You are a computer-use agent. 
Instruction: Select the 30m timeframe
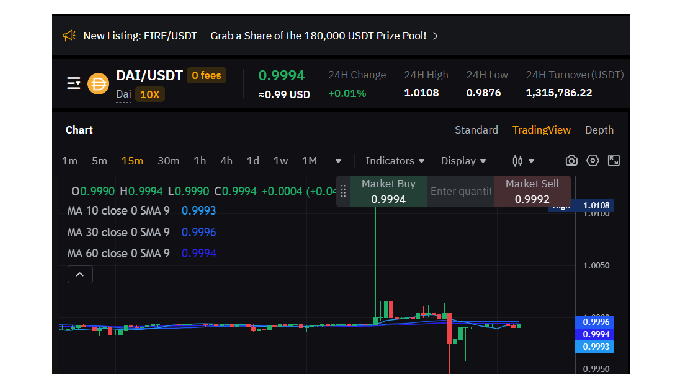click(x=168, y=161)
